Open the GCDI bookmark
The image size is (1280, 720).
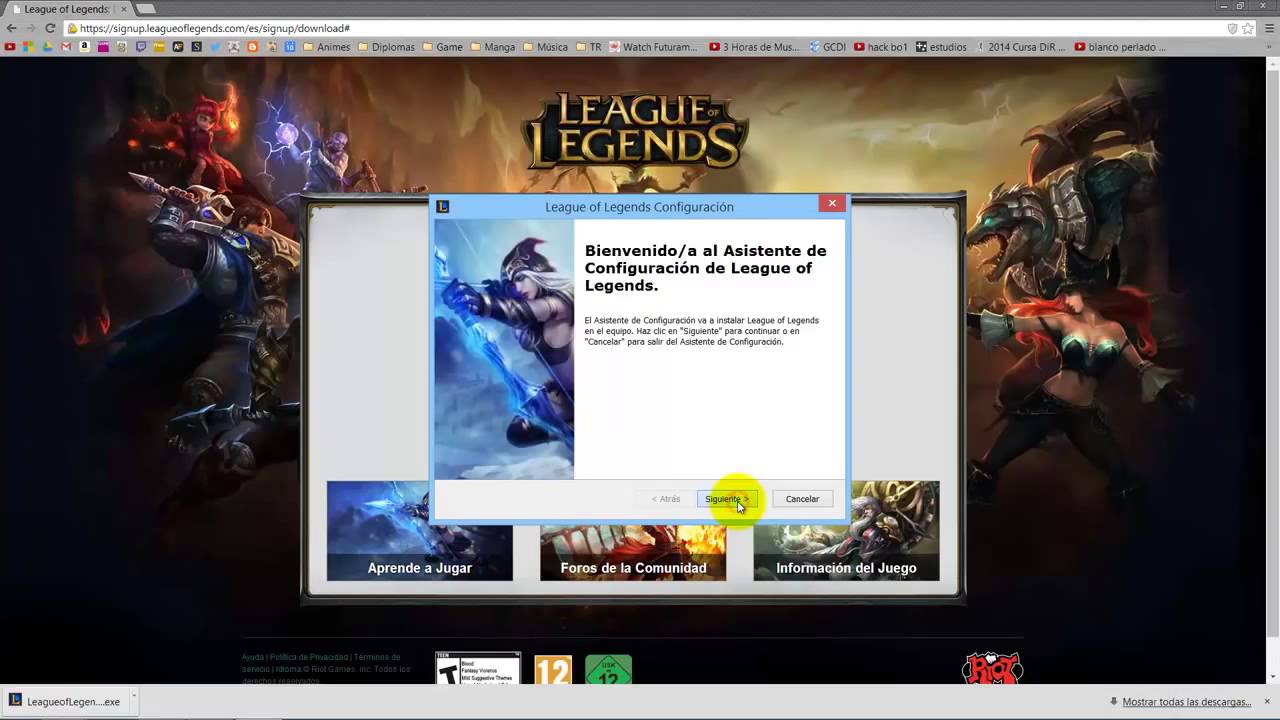point(827,47)
